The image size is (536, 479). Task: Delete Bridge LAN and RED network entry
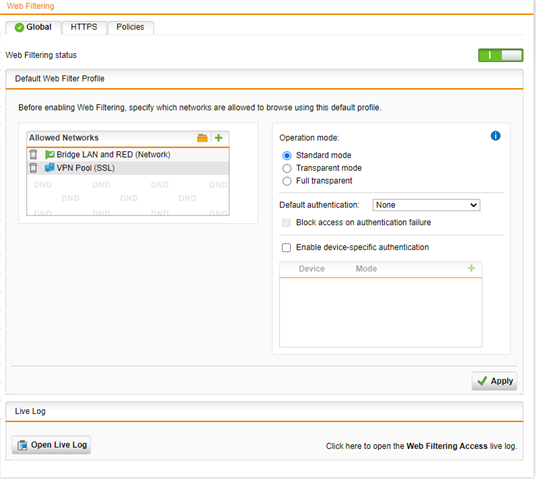(x=33, y=155)
